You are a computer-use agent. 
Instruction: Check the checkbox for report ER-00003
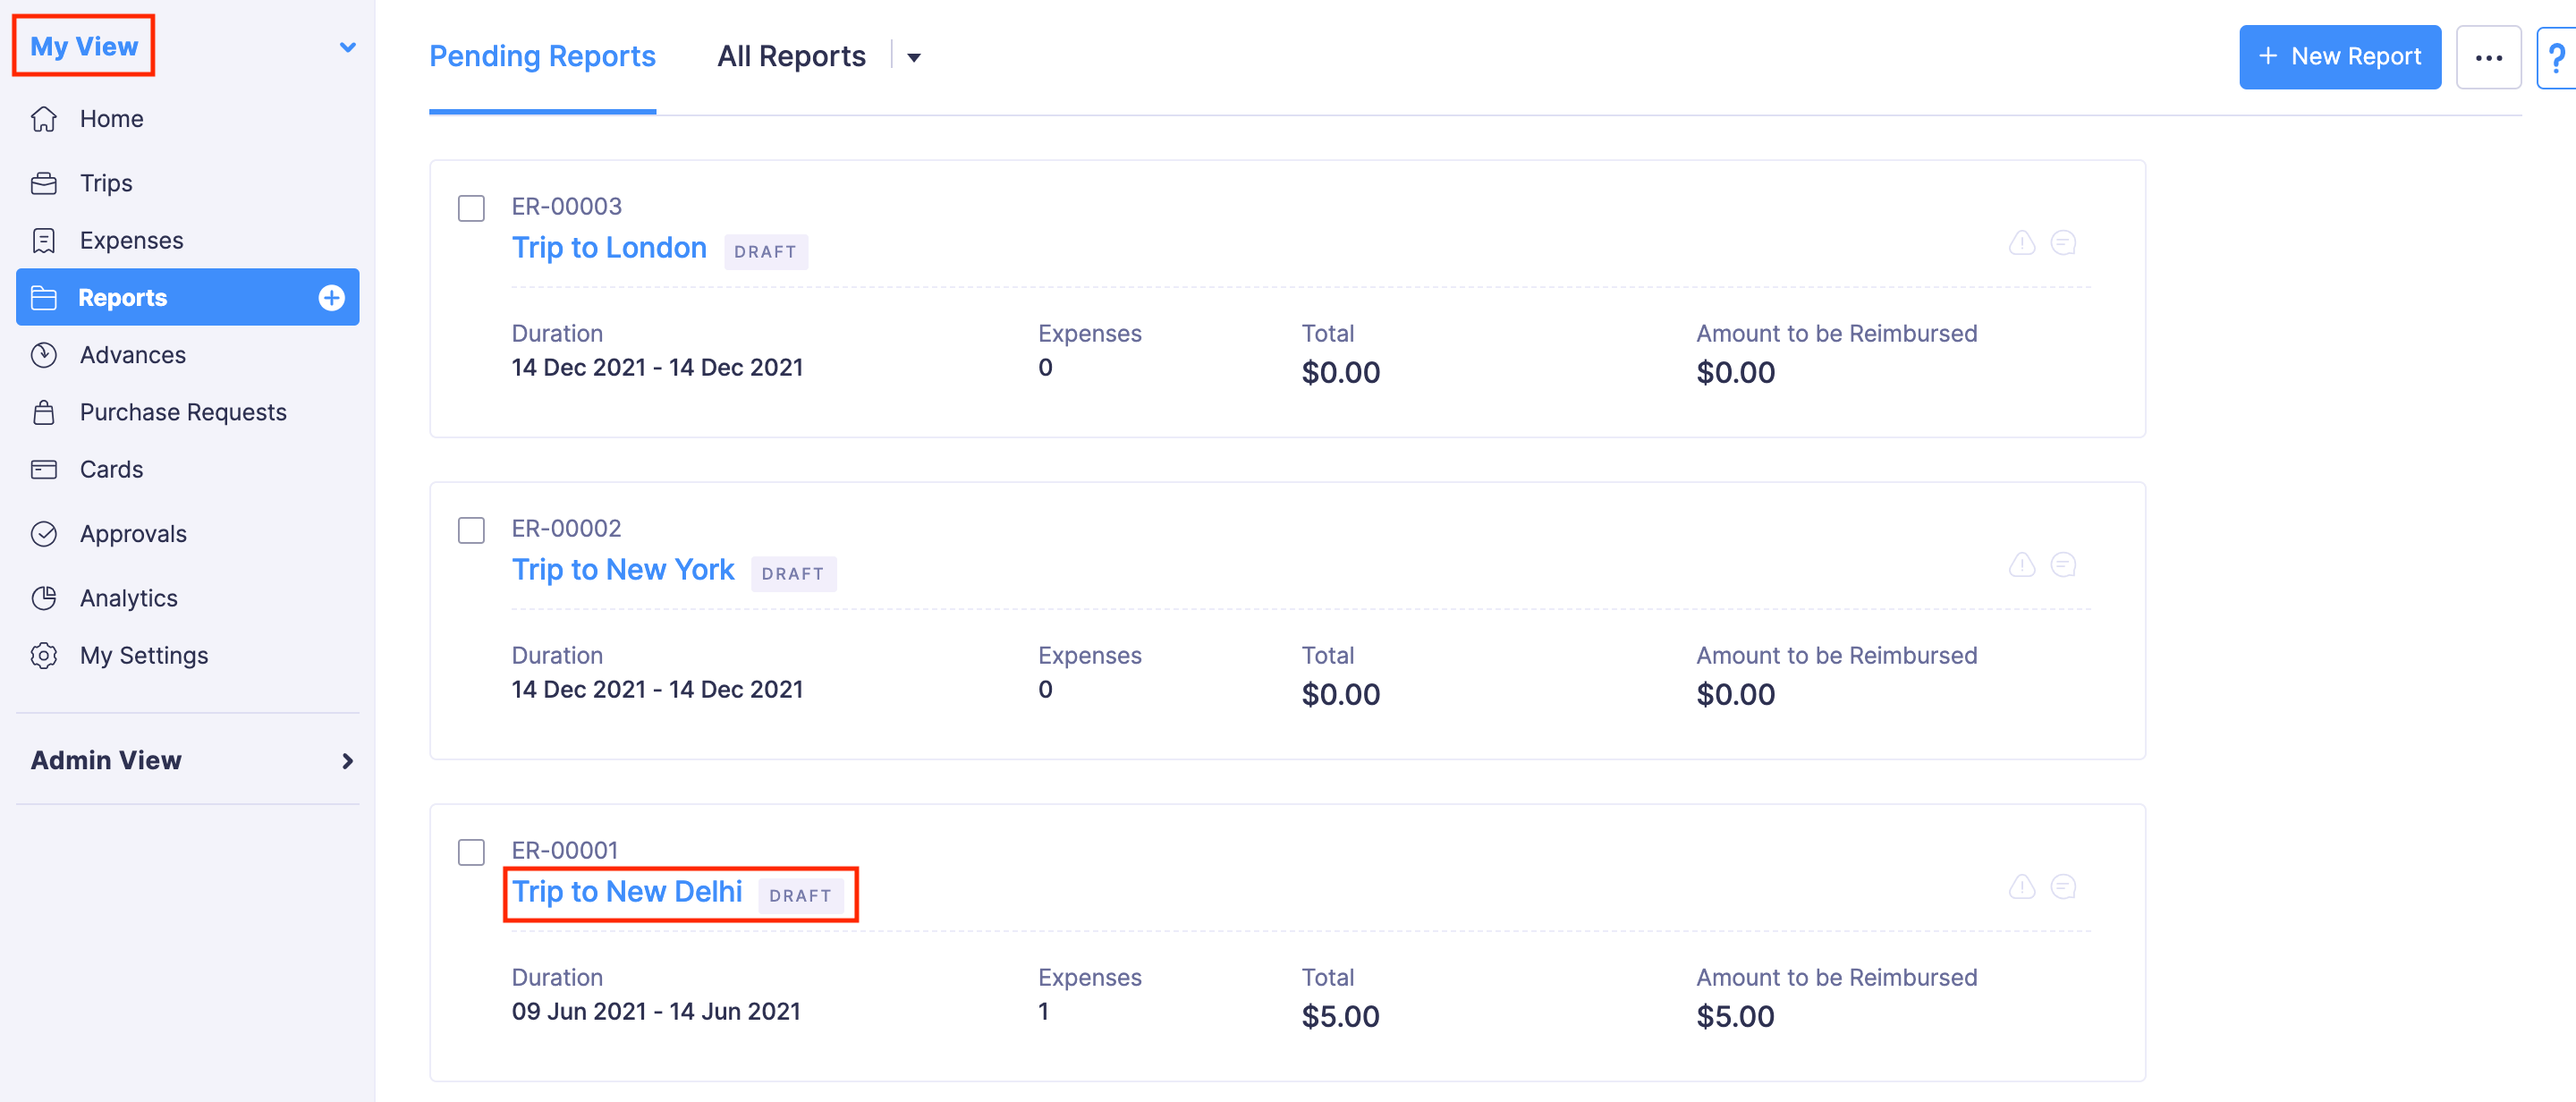(x=470, y=209)
